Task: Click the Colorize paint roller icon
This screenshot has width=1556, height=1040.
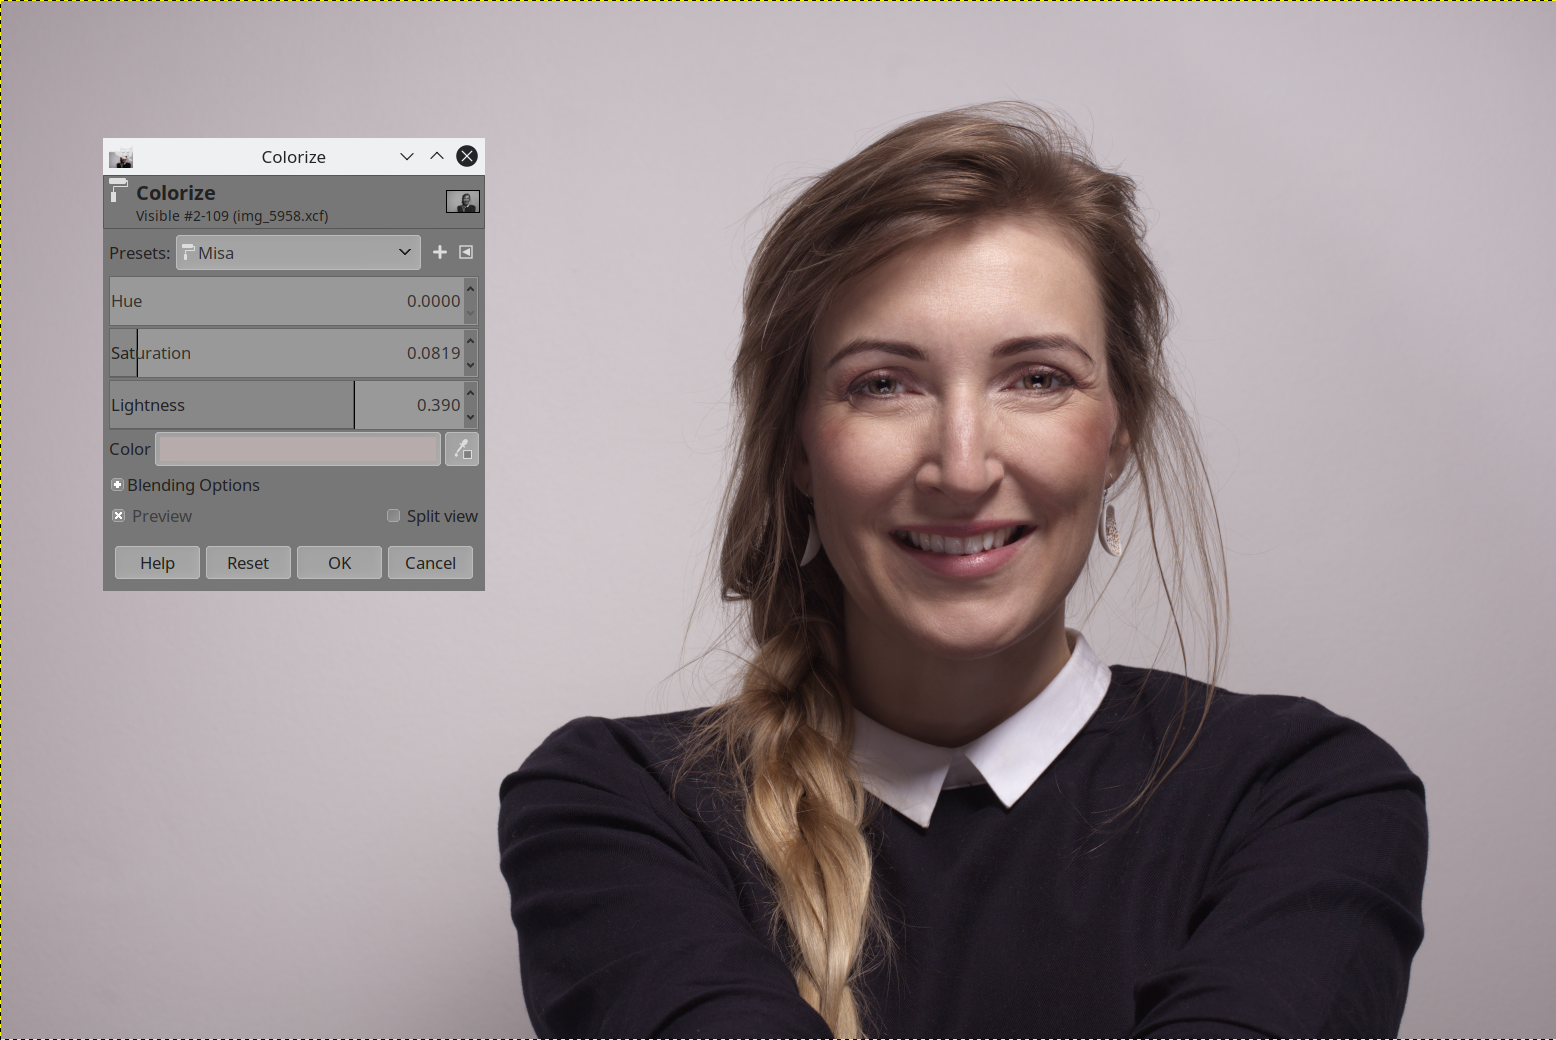Action: [x=119, y=190]
